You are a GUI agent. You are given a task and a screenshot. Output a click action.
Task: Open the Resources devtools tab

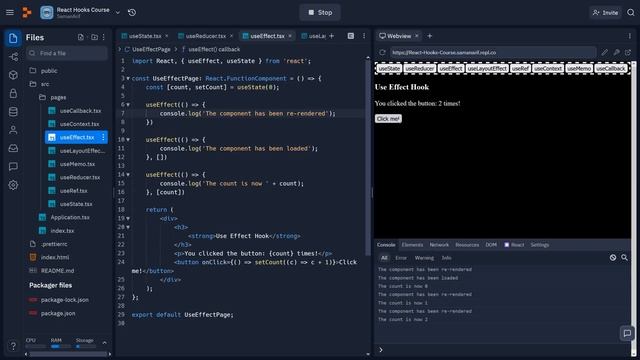[x=467, y=245]
